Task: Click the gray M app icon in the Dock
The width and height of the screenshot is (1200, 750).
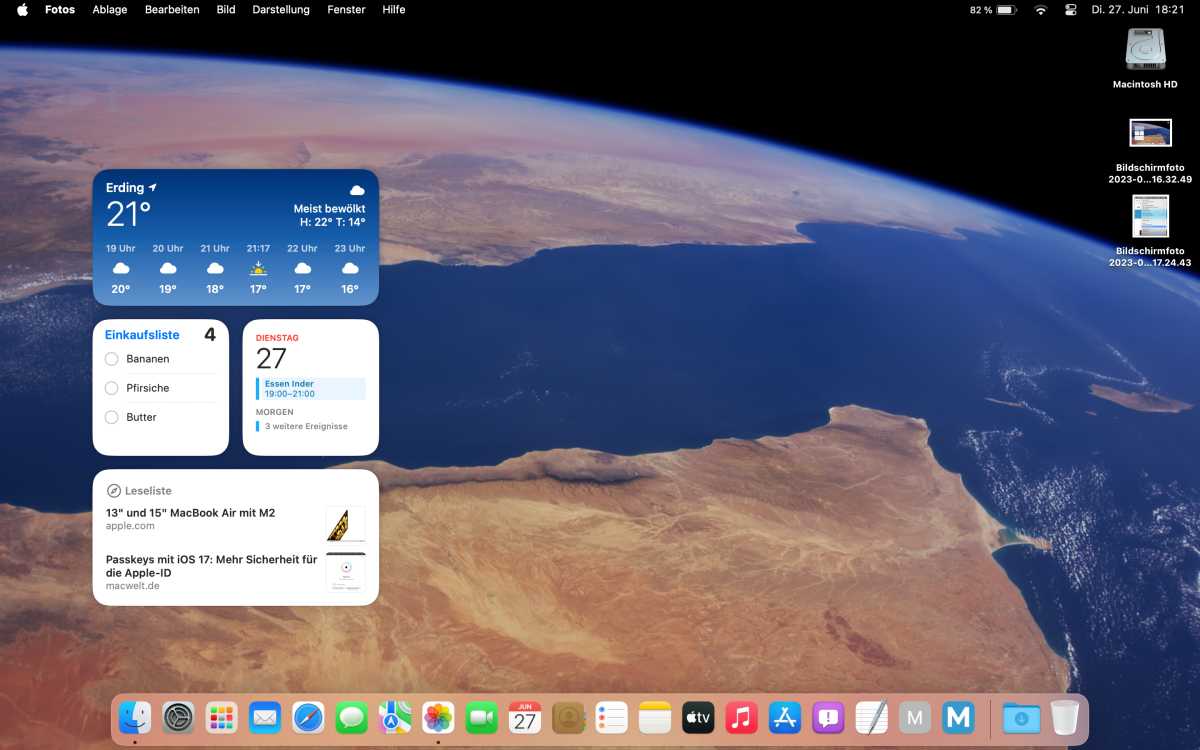Action: [x=915, y=717]
